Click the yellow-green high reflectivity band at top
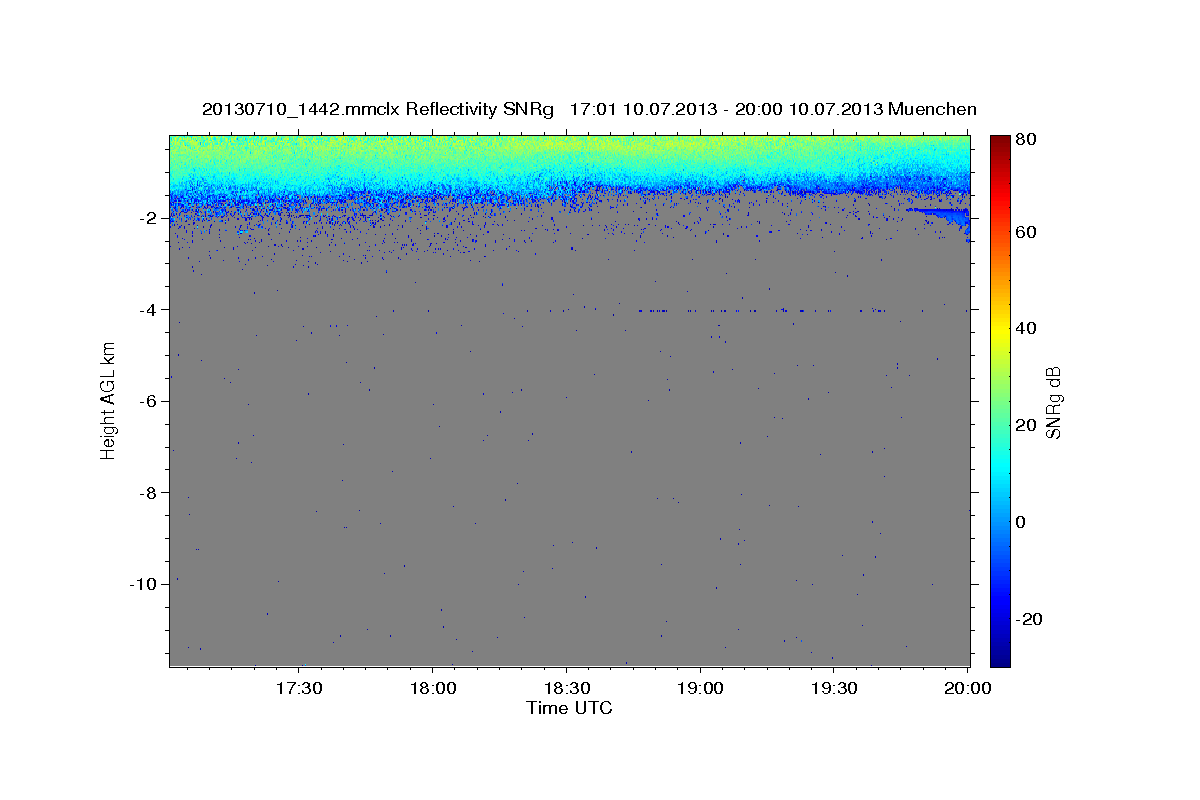The image size is (1200, 800). click(x=569, y=147)
